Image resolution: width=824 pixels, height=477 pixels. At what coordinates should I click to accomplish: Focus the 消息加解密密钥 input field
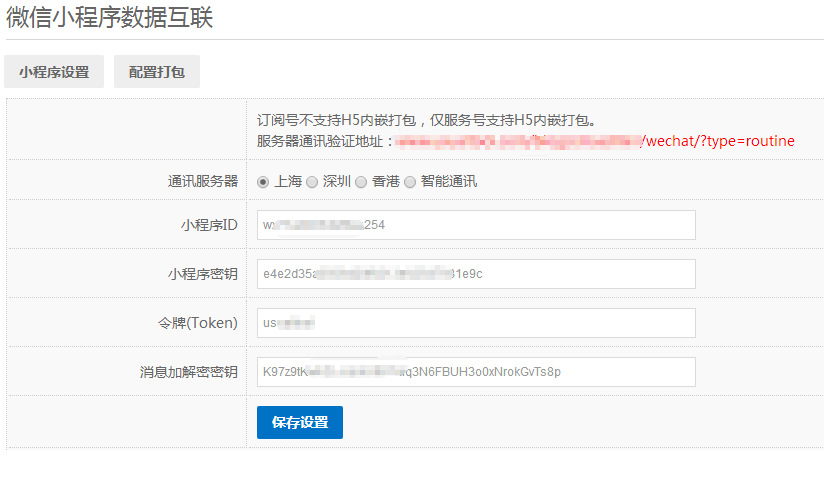pyautogui.click(x=476, y=372)
